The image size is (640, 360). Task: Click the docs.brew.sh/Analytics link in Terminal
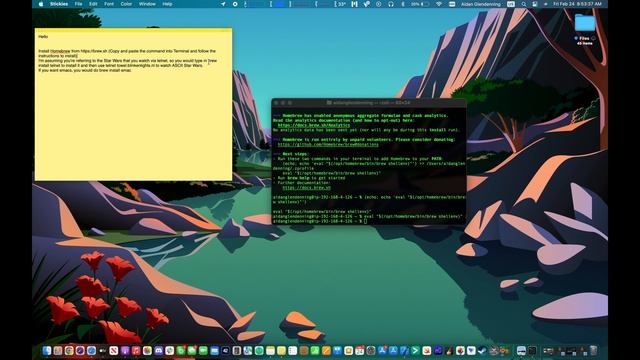pos(313,125)
